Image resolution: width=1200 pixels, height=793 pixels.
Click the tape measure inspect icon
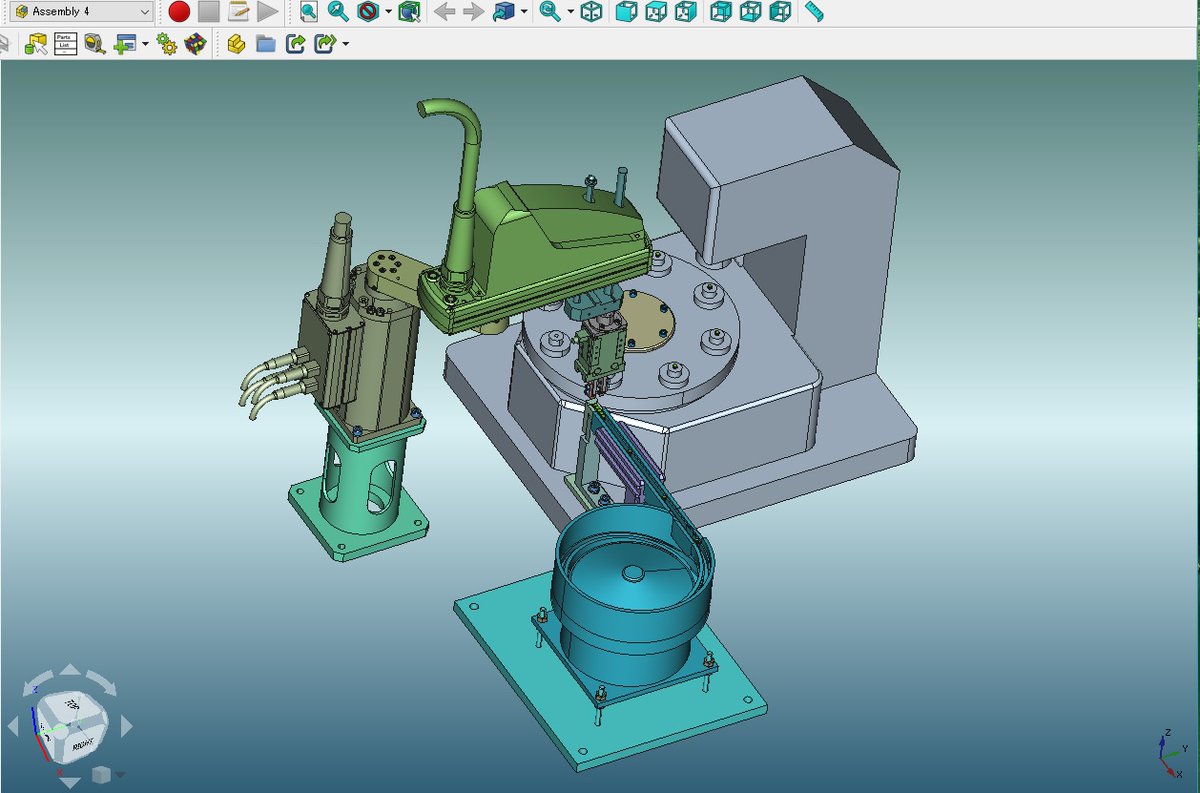click(95, 44)
